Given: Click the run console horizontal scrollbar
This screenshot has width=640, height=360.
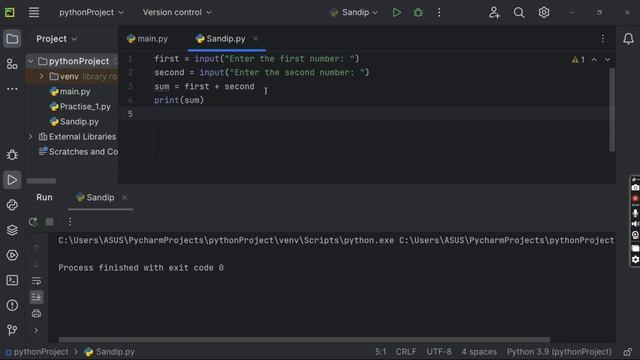Looking at the screenshot, I should point(304,340).
